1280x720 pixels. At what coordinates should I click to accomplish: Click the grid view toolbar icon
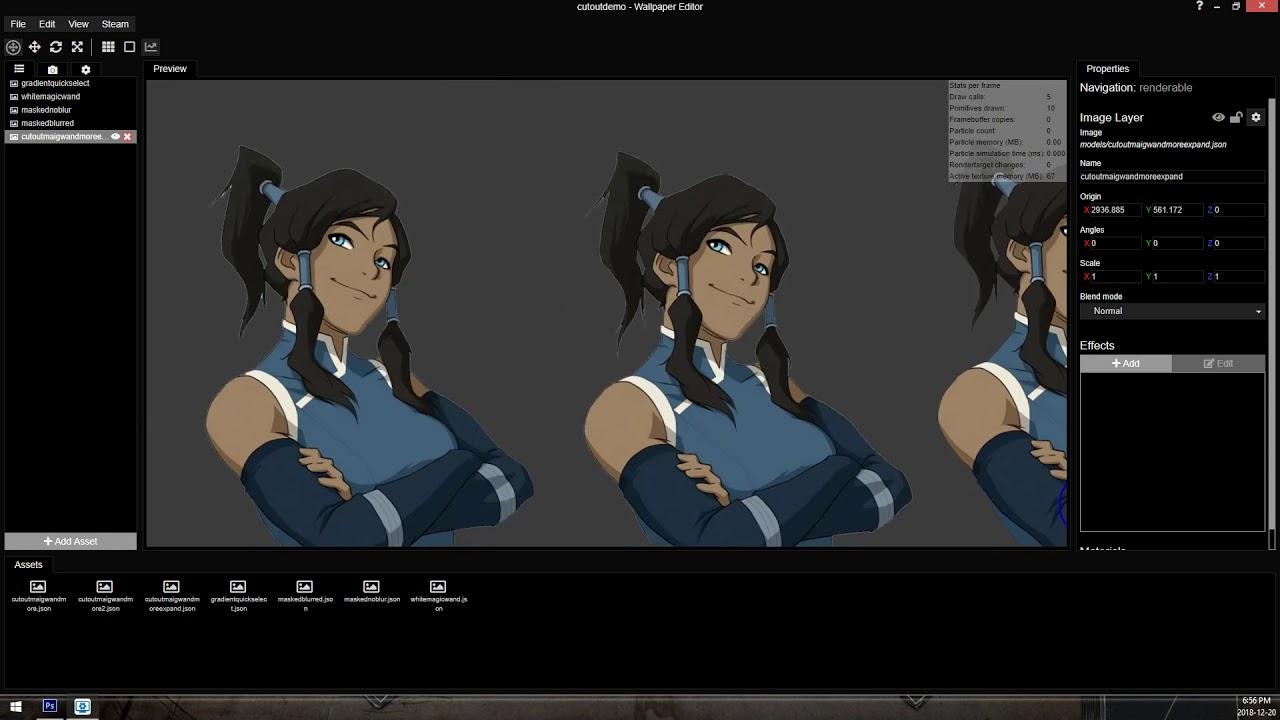coord(108,47)
